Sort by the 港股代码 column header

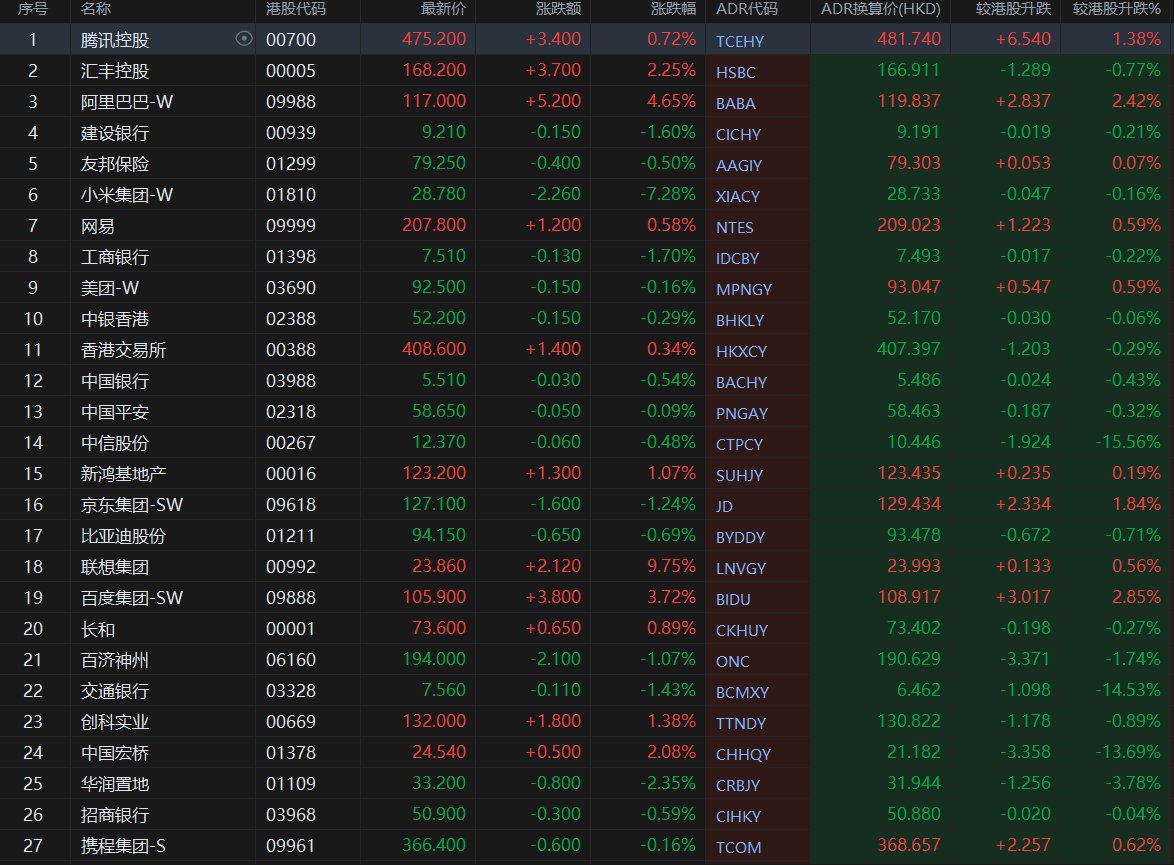pyautogui.click(x=296, y=8)
